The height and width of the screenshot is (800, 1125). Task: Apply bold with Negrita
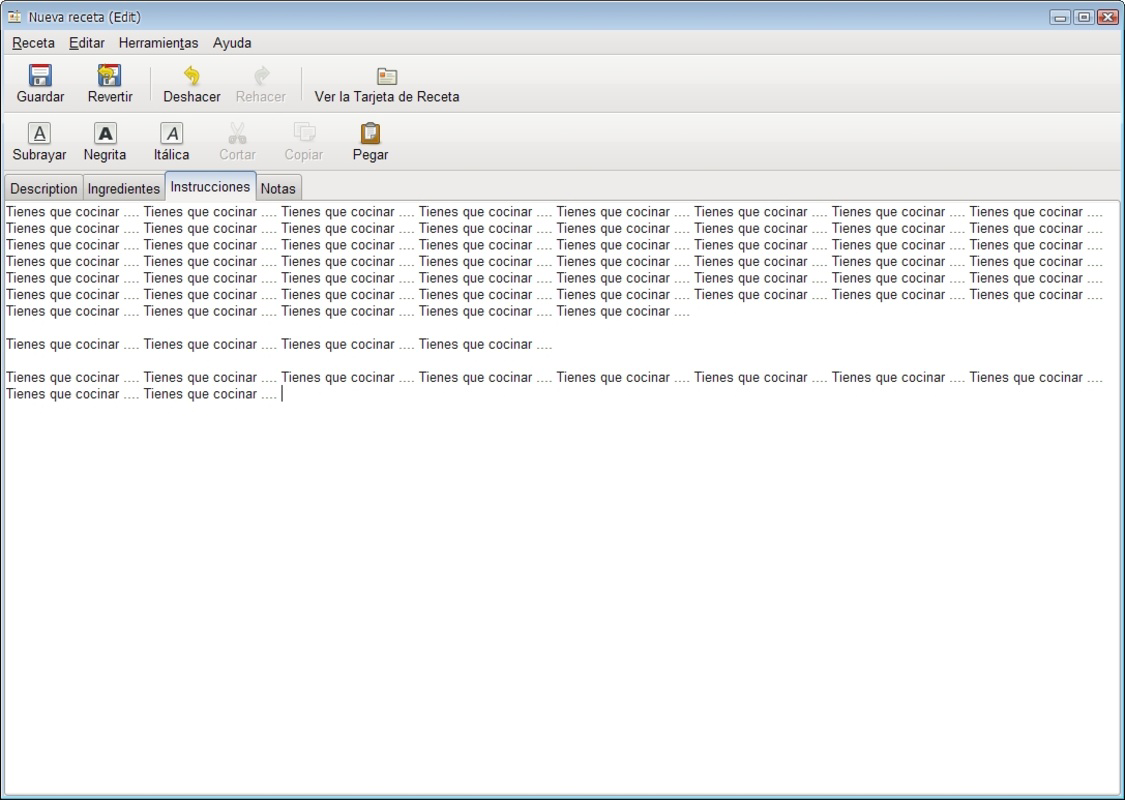click(x=105, y=141)
